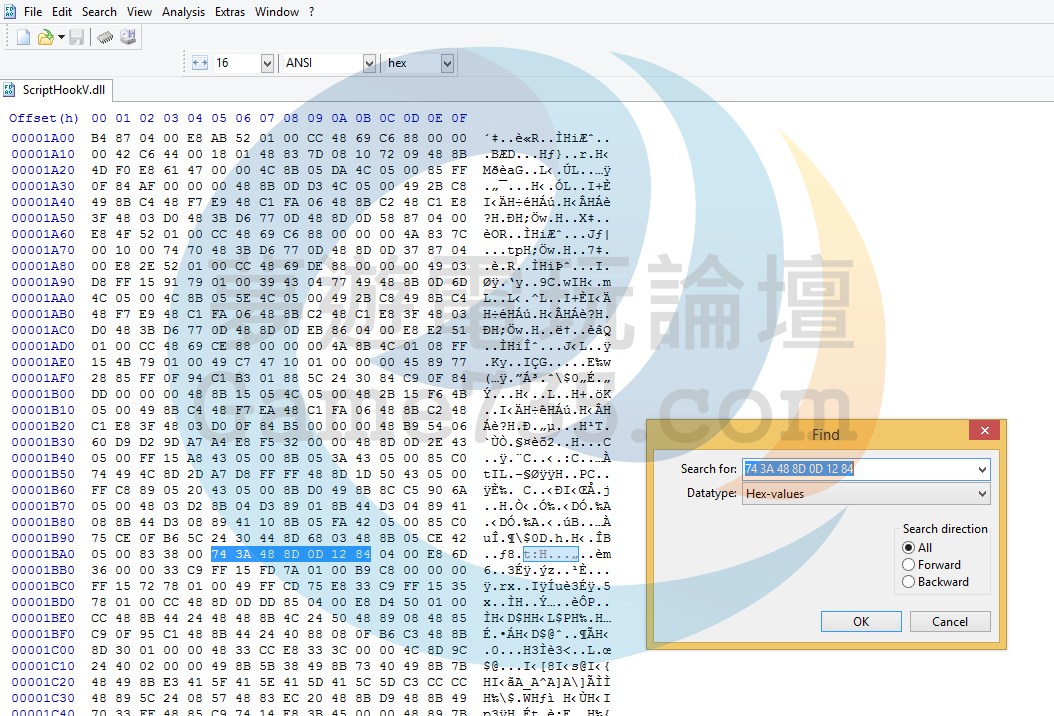Click the Open file folder icon
The width and height of the screenshot is (1054, 716).
point(45,37)
